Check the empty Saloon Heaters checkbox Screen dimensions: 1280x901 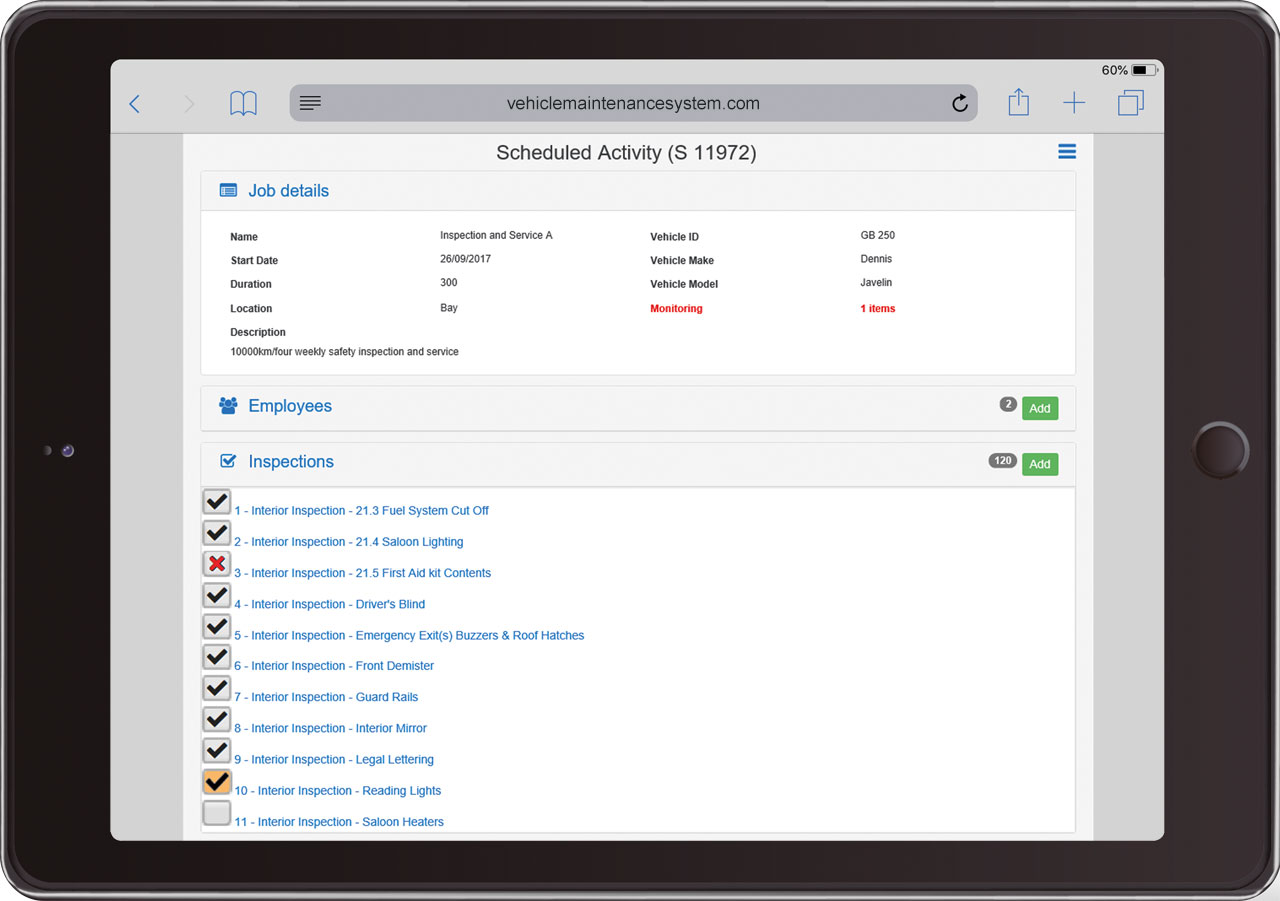217,812
